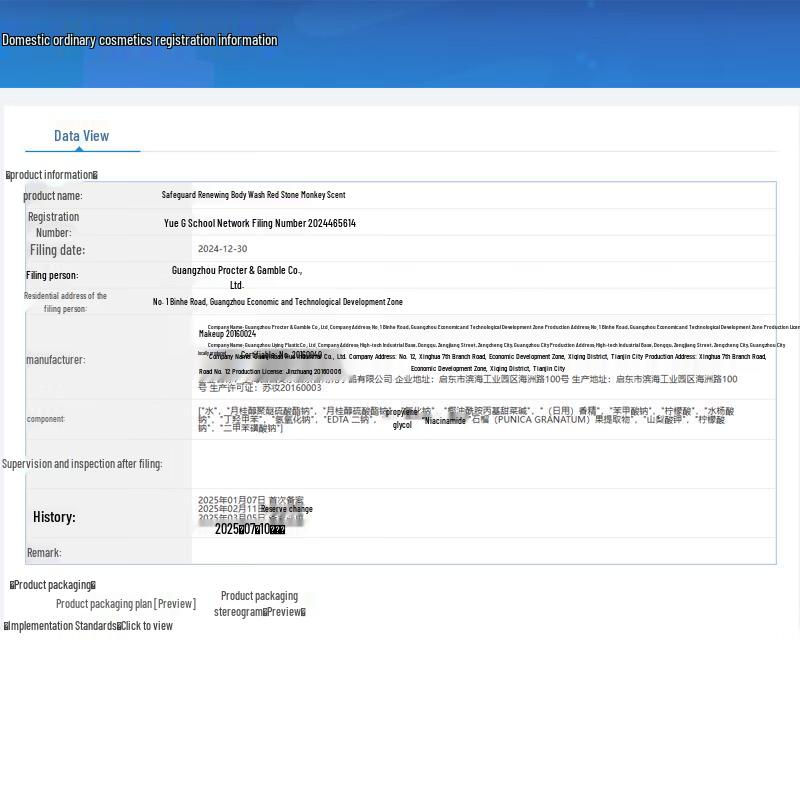Click the Registration Number label

click(54, 225)
